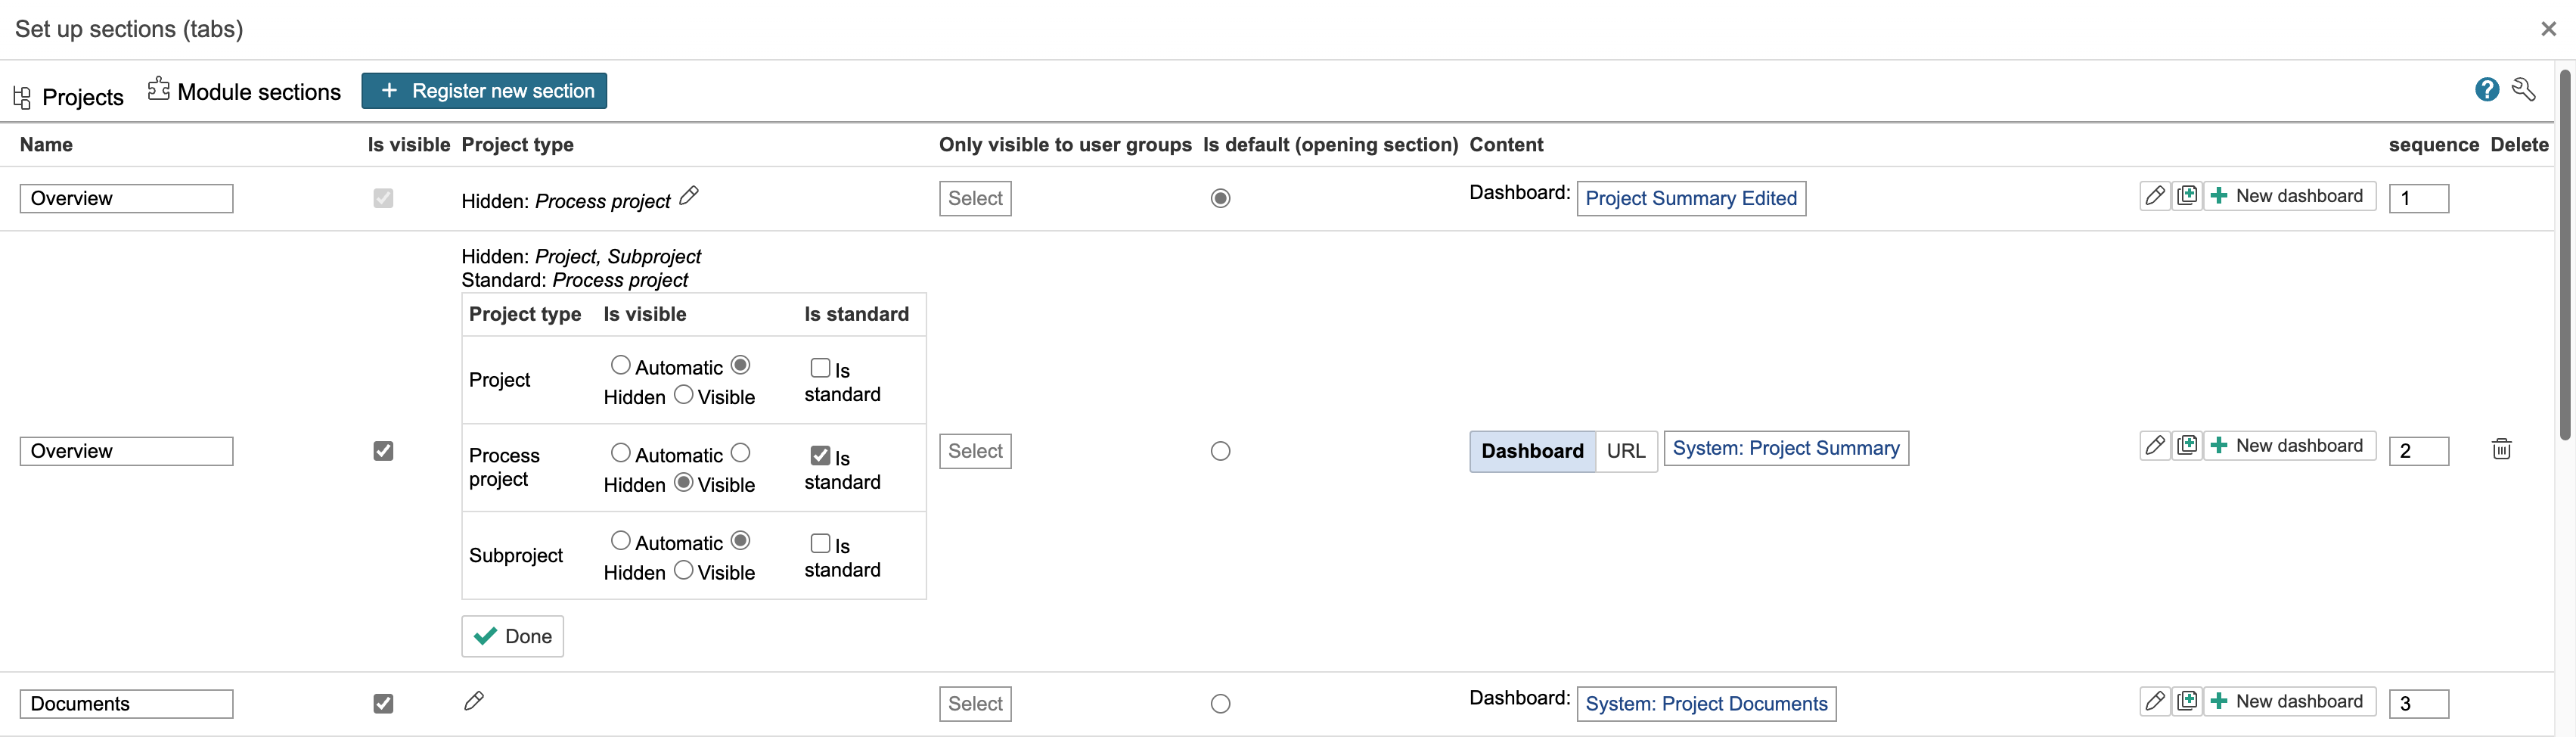Viewport: 2576px width, 737px height.
Task: Set Documents as default opening section
Action: click(x=1220, y=704)
